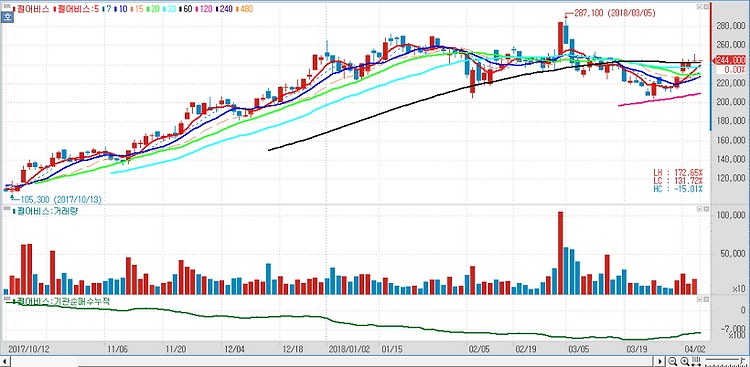Click the 01/15 date axis label
This screenshot has height=367, width=750.
click(x=391, y=349)
